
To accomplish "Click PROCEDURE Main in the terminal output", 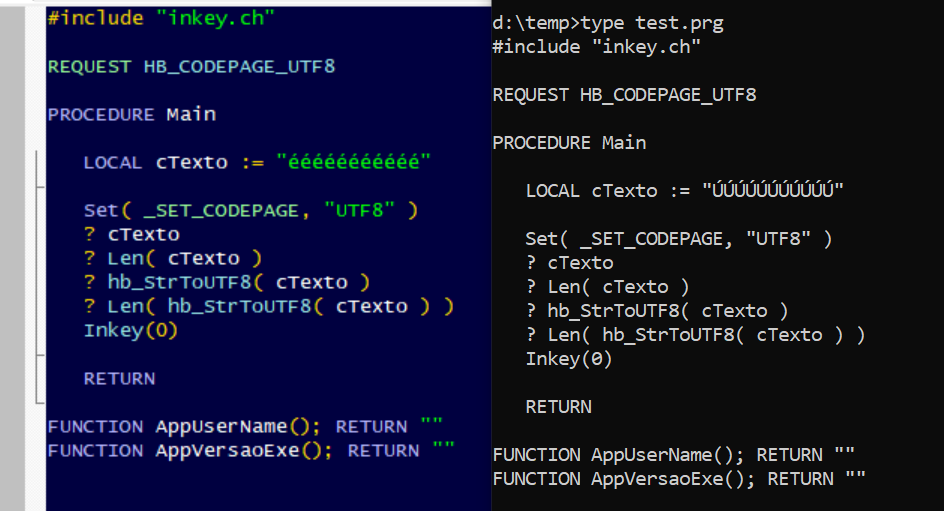I will pyautogui.click(x=569, y=143).
